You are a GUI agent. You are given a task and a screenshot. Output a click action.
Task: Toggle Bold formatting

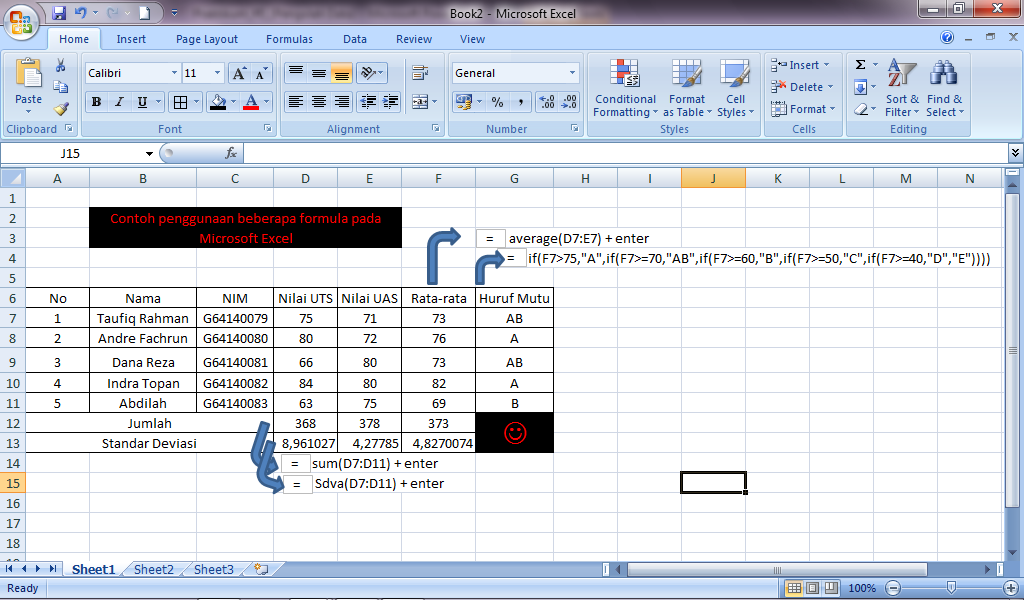[x=97, y=102]
